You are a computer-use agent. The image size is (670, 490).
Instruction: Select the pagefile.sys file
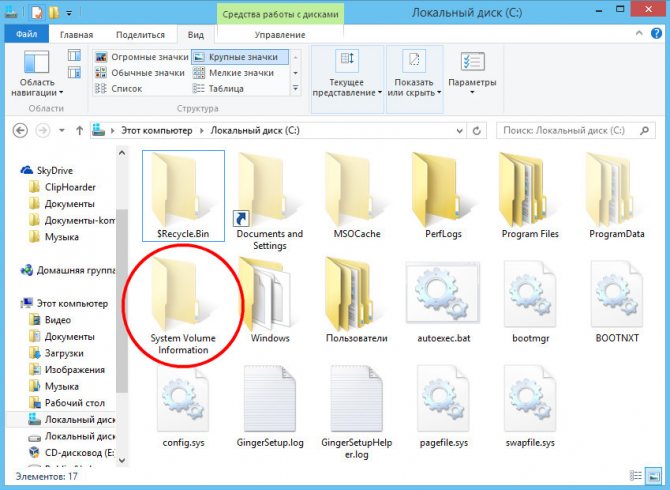tap(443, 406)
